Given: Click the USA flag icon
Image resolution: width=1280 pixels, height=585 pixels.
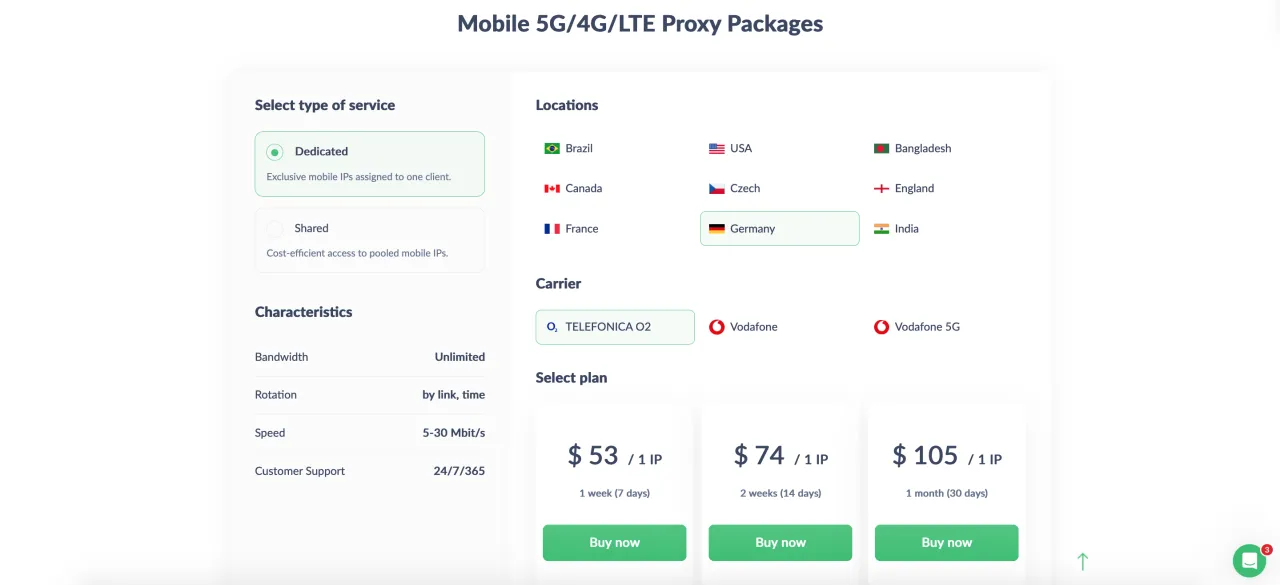Looking at the screenshot, I should coord(717,148).
